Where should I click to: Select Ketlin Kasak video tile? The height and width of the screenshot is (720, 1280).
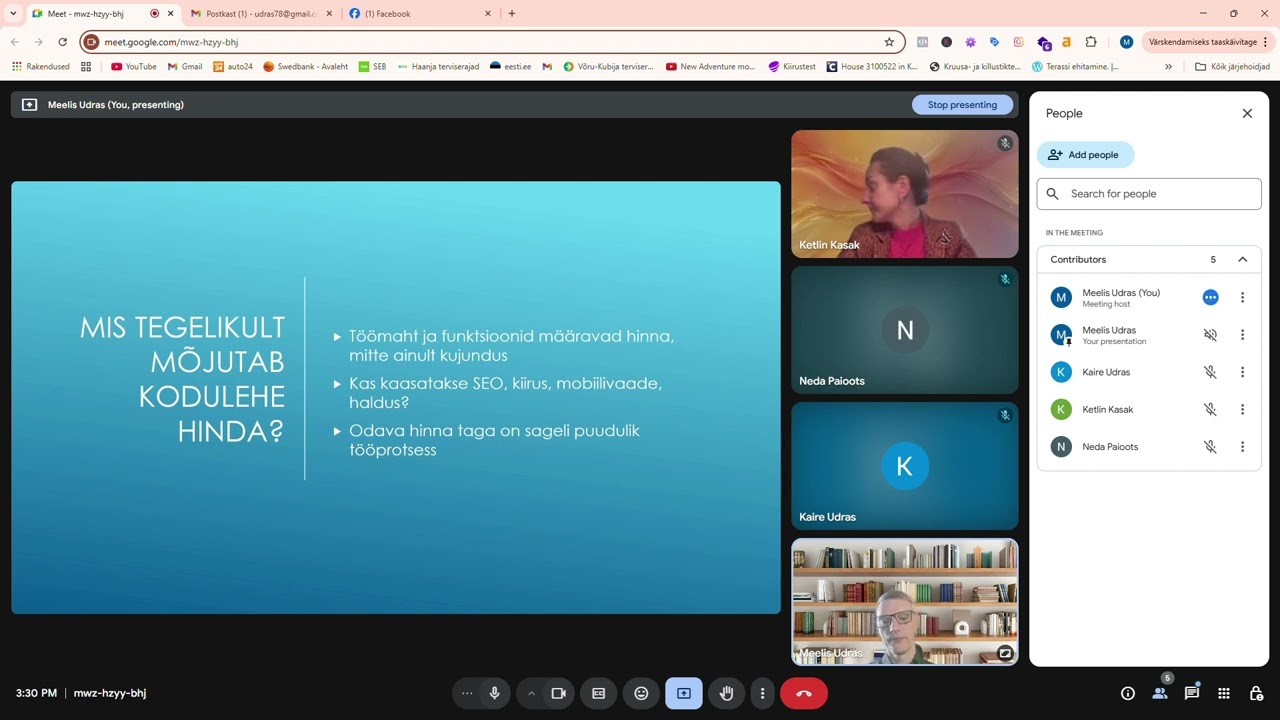(x=905, y=194)
